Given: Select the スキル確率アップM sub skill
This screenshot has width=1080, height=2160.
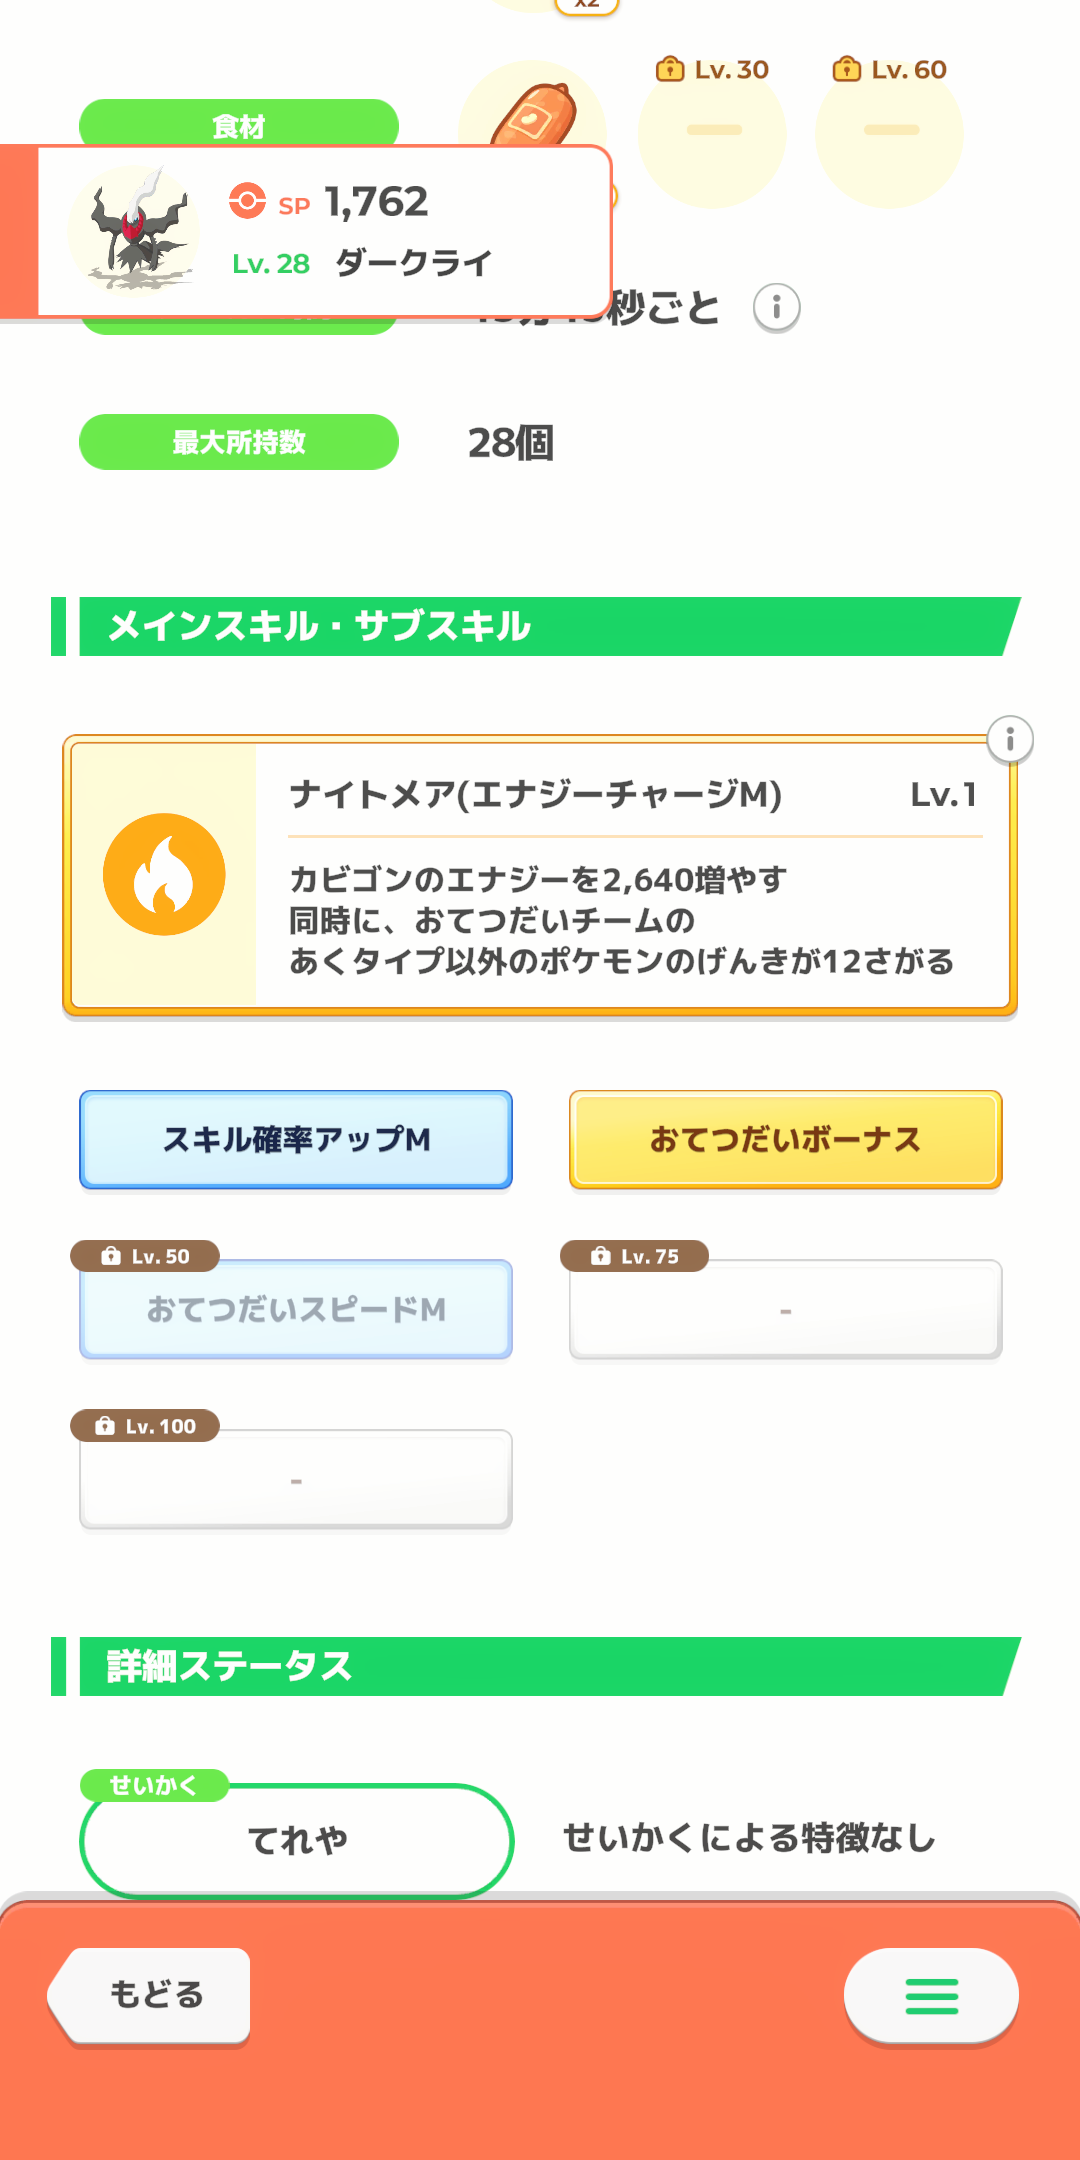Looking at the screenshot, I should pyautogui.click(x=296, y=1140).
